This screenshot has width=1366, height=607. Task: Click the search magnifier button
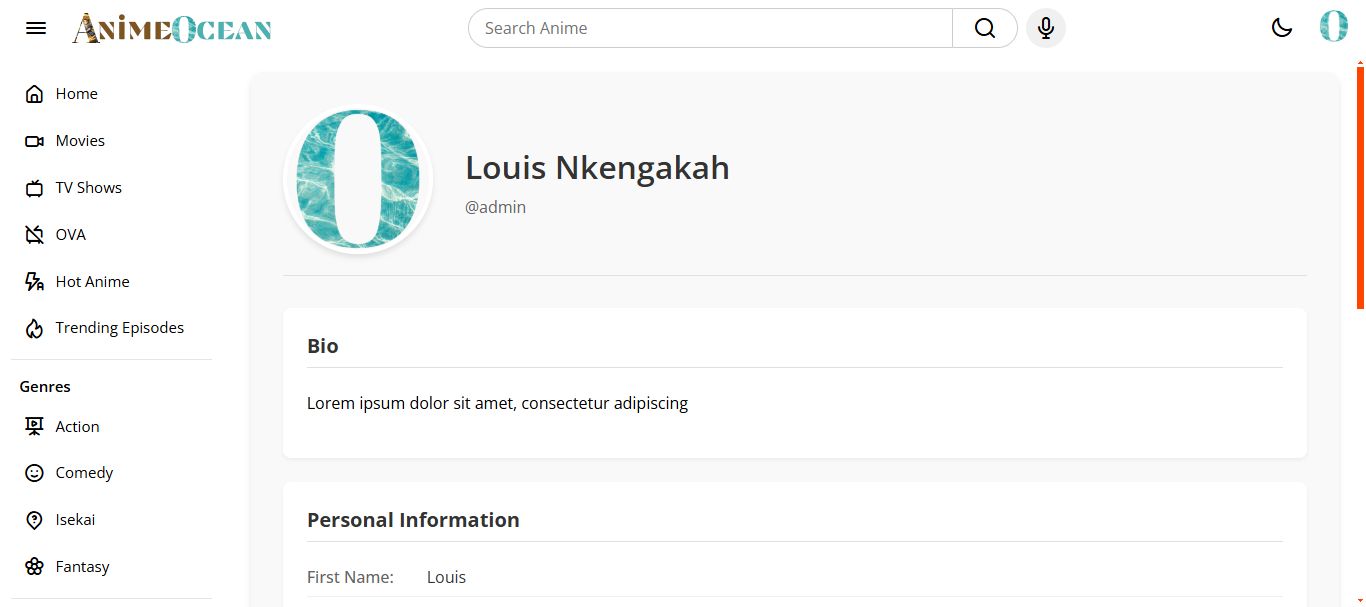[x=984, y=28]
